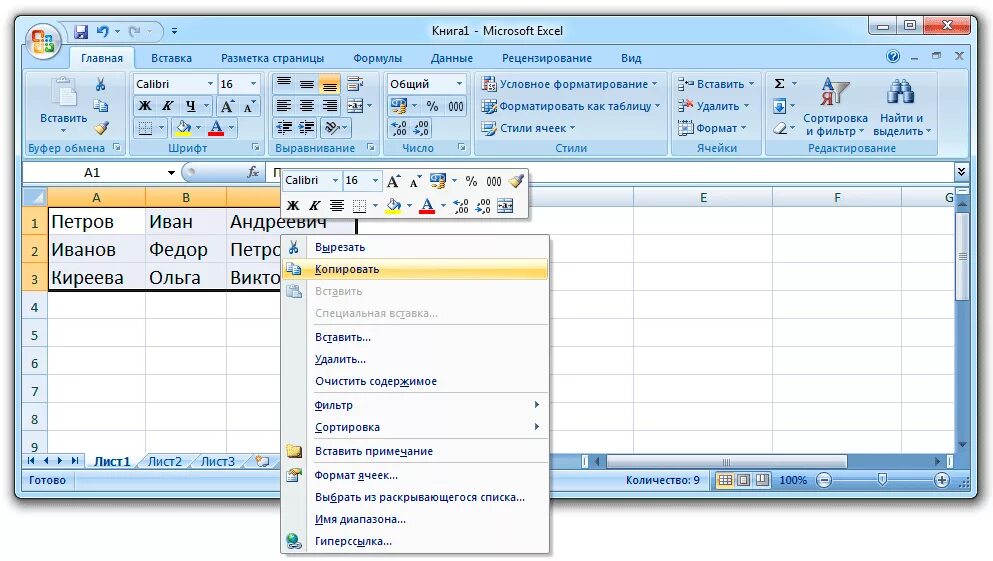Click the Office button orb
Image resolution: width=993 pixels, height=561 pixels.
[x=43, y=42]
